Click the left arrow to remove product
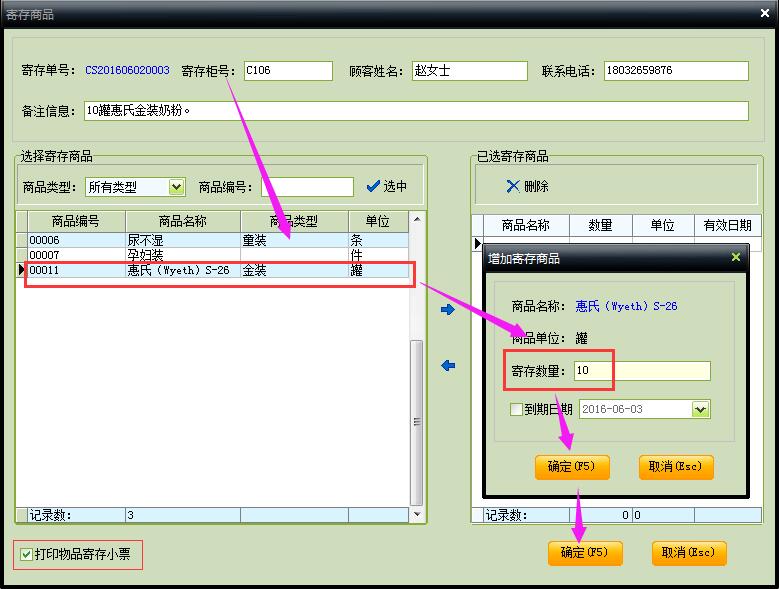Viewport: 779px width, 589px height. click(x=448, y=366)
